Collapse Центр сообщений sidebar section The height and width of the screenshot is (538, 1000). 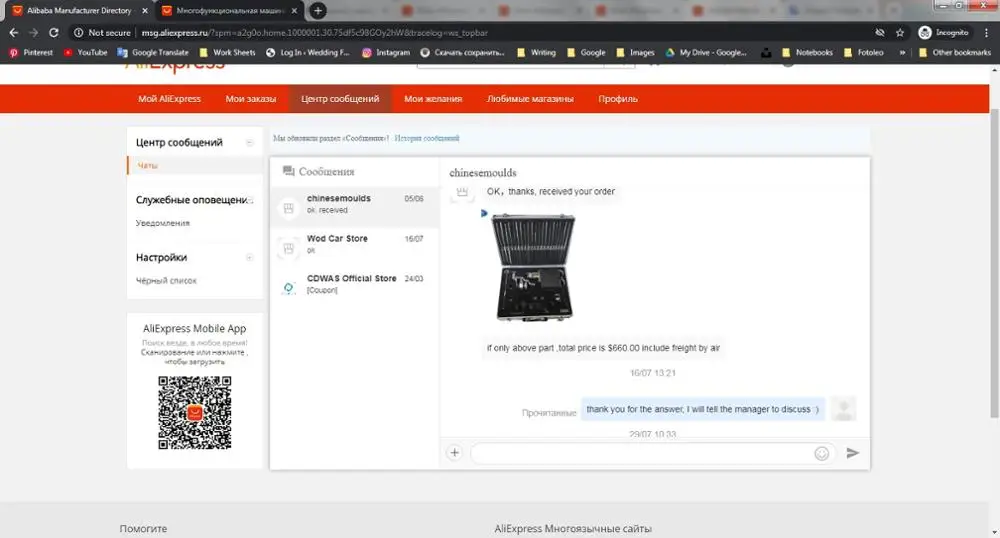249,143
